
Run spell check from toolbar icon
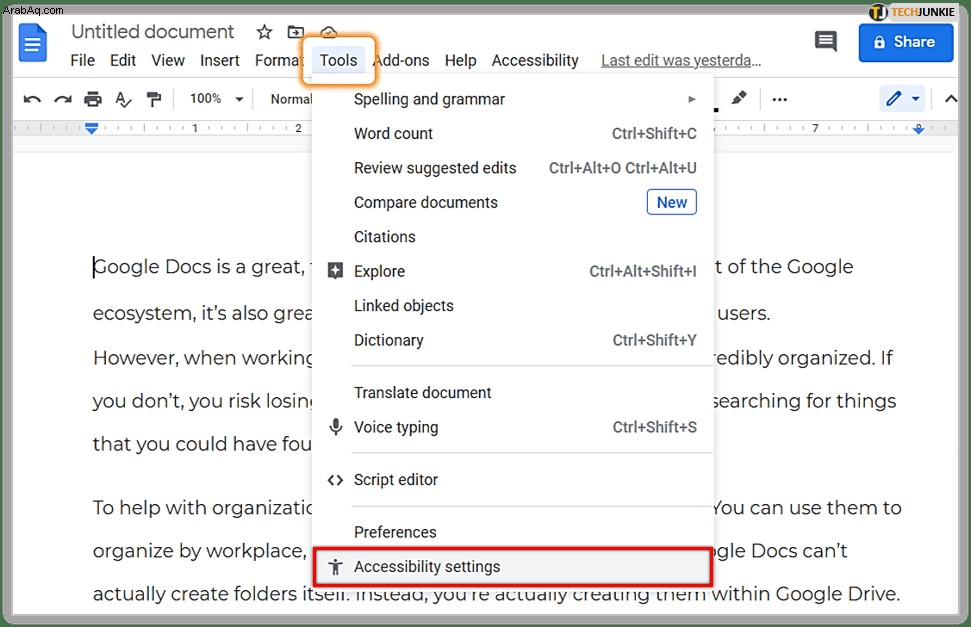[x=123, y=99]
